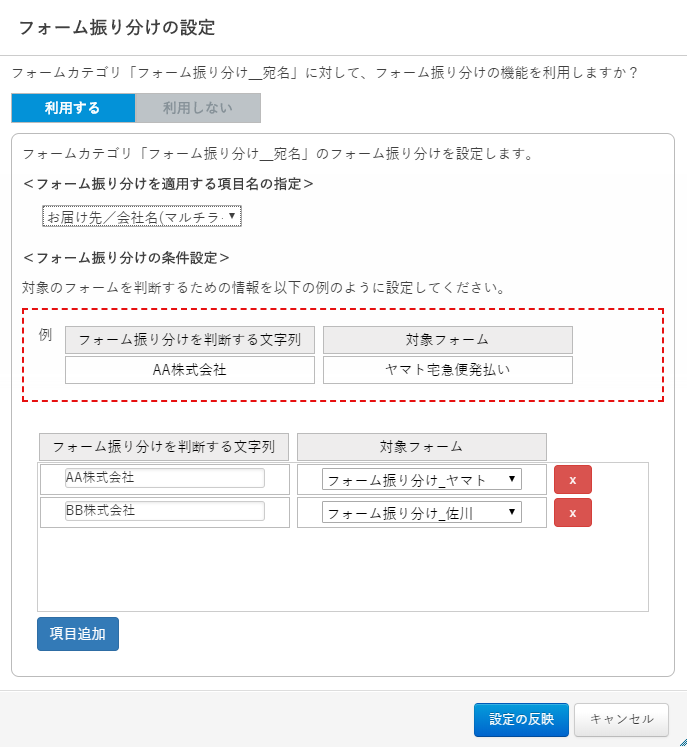This screenshot has height=747, width=687.
Task: Apply settings with 設定の反映 button
Action: [521, 720]
